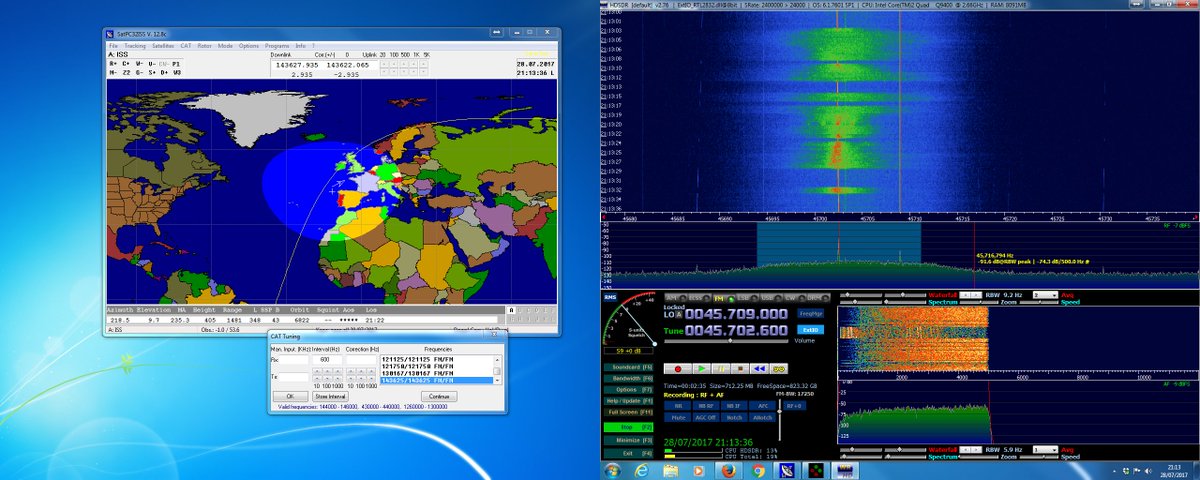Click Continue in the CAT Tuning dialog
The width and height of the screenshot is (1200, 480).
click(x=439, y=396)
